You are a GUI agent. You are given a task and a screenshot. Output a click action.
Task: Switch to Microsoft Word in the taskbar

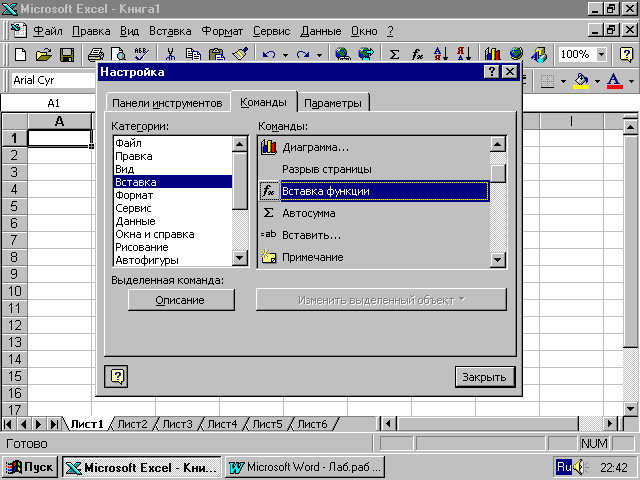tap(305, 467)
